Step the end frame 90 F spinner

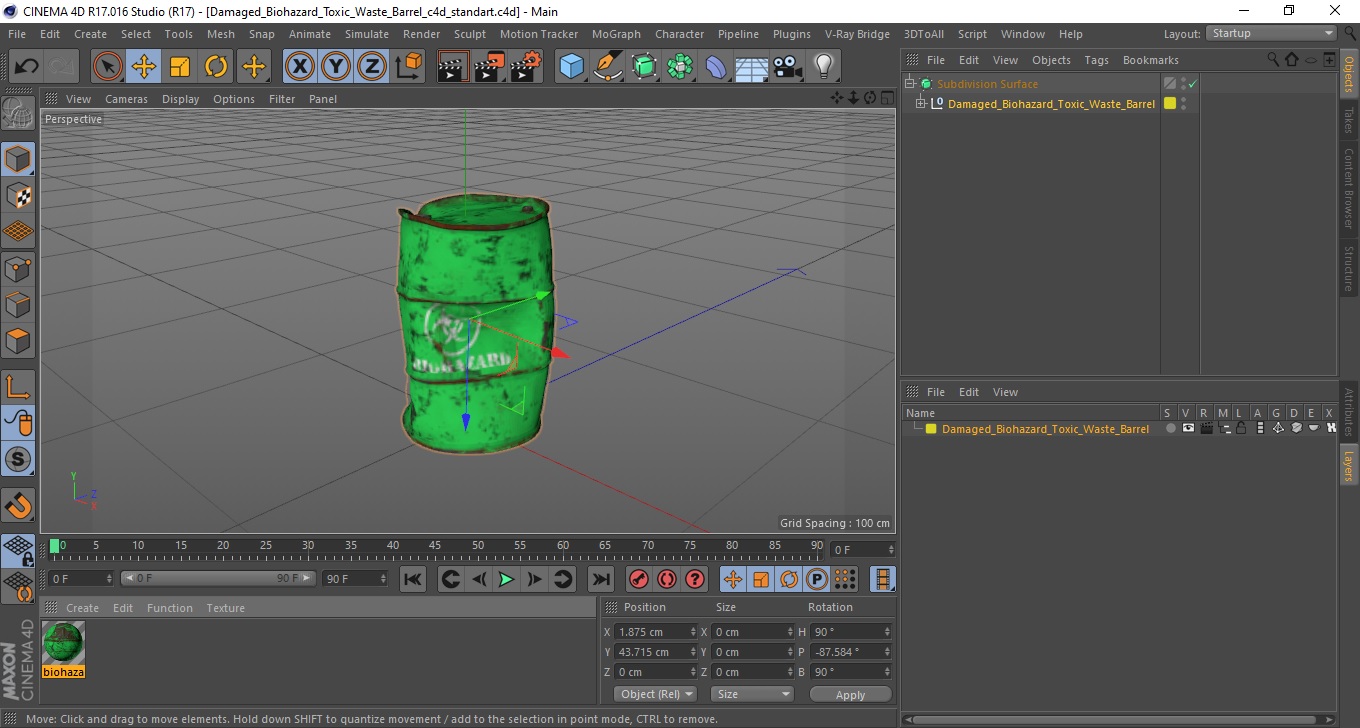pos(383,579)
